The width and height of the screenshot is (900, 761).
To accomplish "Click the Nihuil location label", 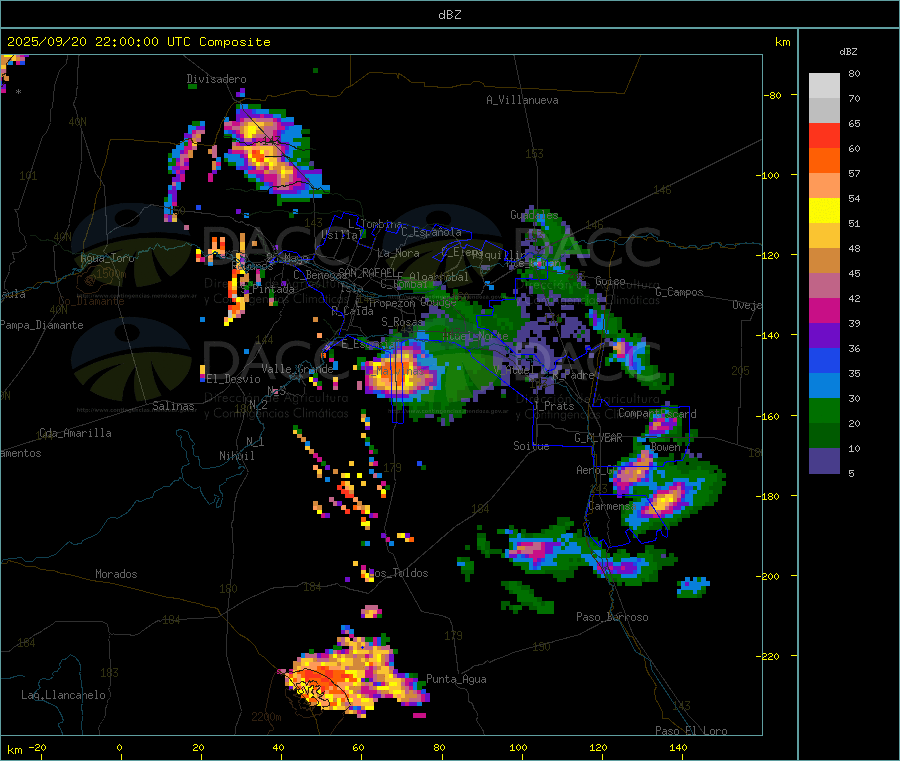I will pyautogui.click(x=237, y=456).
